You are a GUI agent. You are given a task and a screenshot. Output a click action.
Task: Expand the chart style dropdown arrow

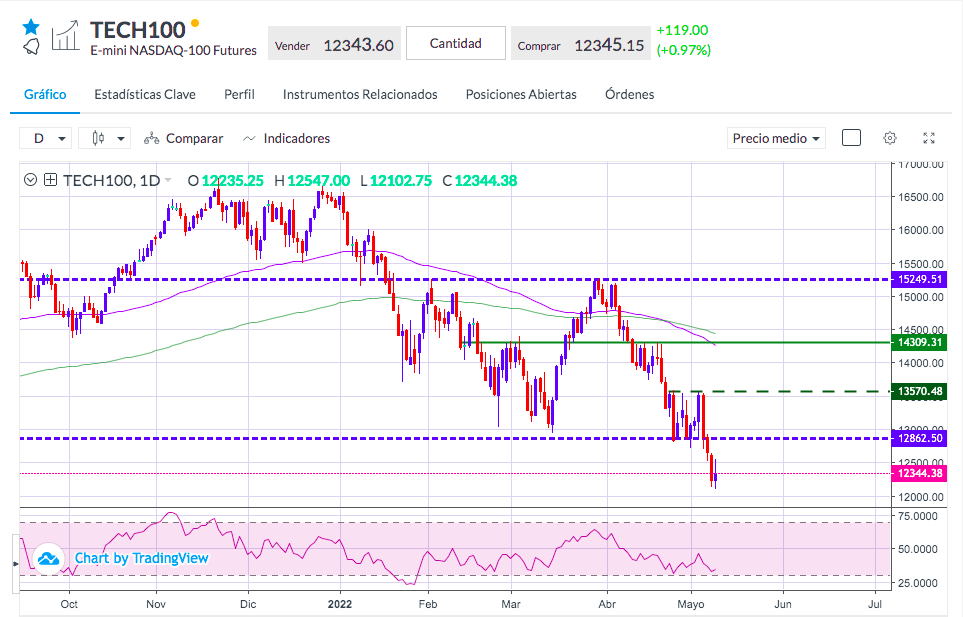[121, 139]
